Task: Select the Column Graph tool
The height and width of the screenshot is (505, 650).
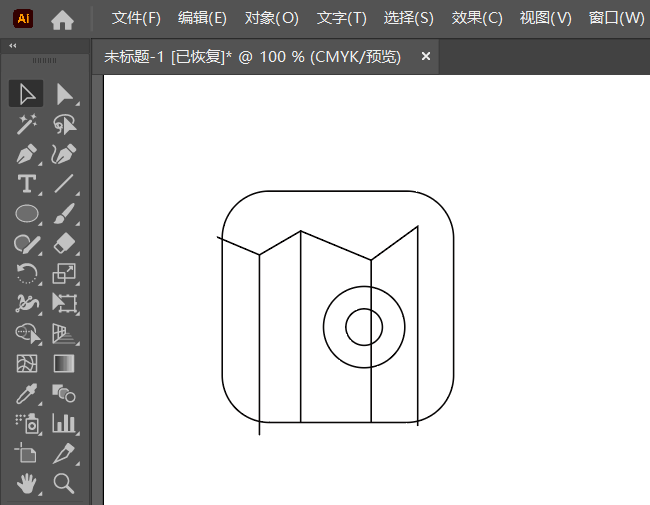Action: pyautogui.click(x=65, y=423)
